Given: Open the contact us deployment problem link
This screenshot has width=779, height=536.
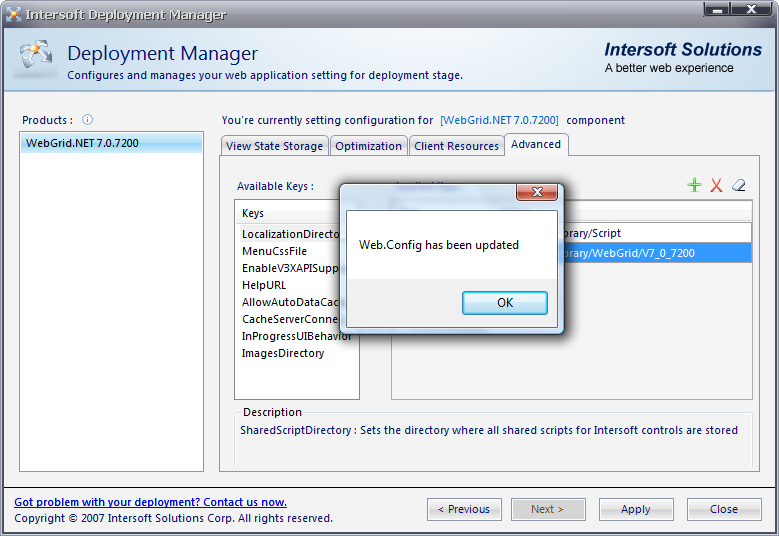Looking at the screenshot, I should click(151, 502).
